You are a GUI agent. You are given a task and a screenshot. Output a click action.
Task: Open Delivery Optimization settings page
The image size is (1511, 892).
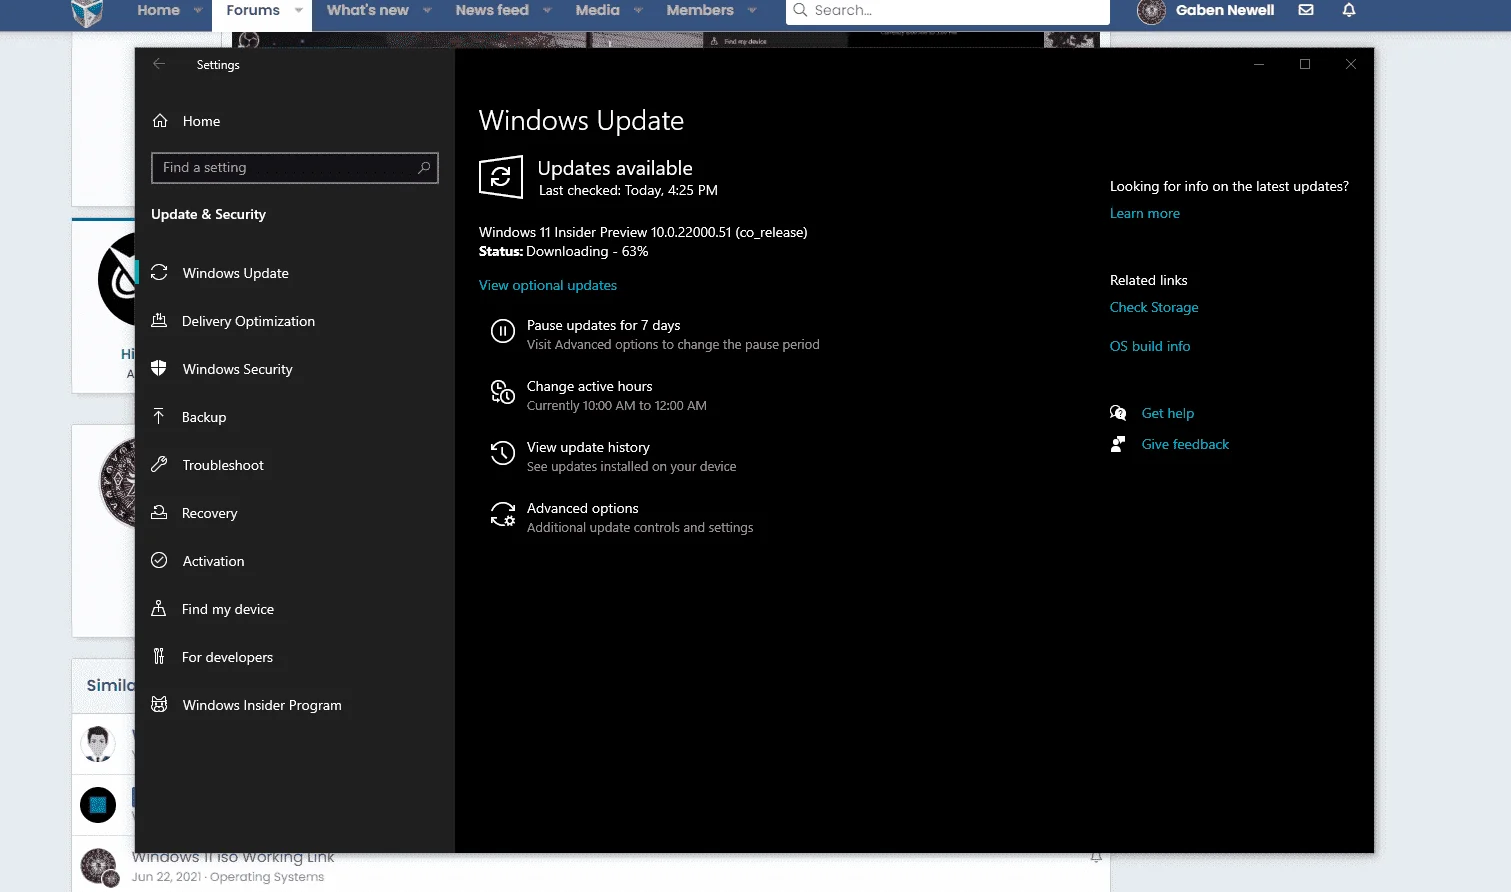248,321
